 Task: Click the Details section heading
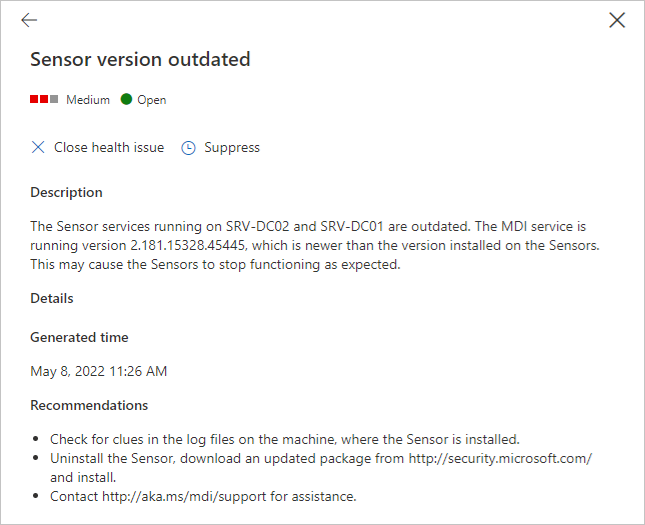(52, 298)
